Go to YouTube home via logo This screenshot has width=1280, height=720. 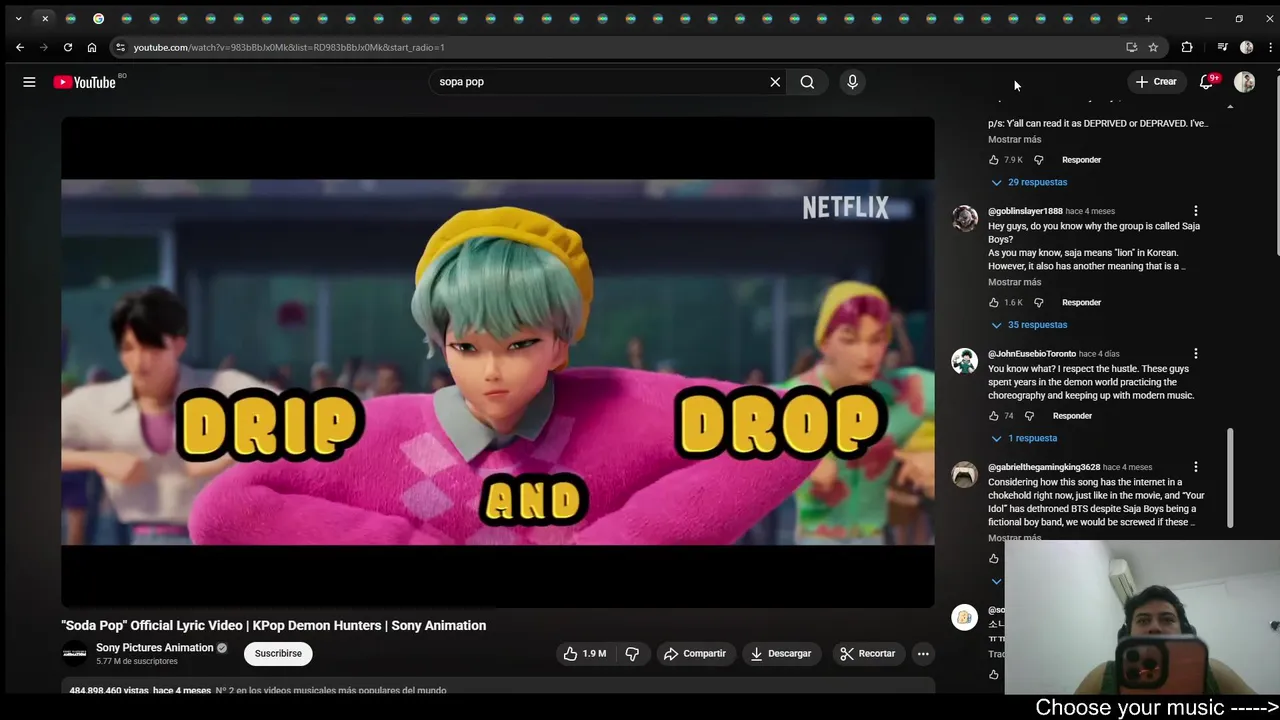[x=85, y=82]
